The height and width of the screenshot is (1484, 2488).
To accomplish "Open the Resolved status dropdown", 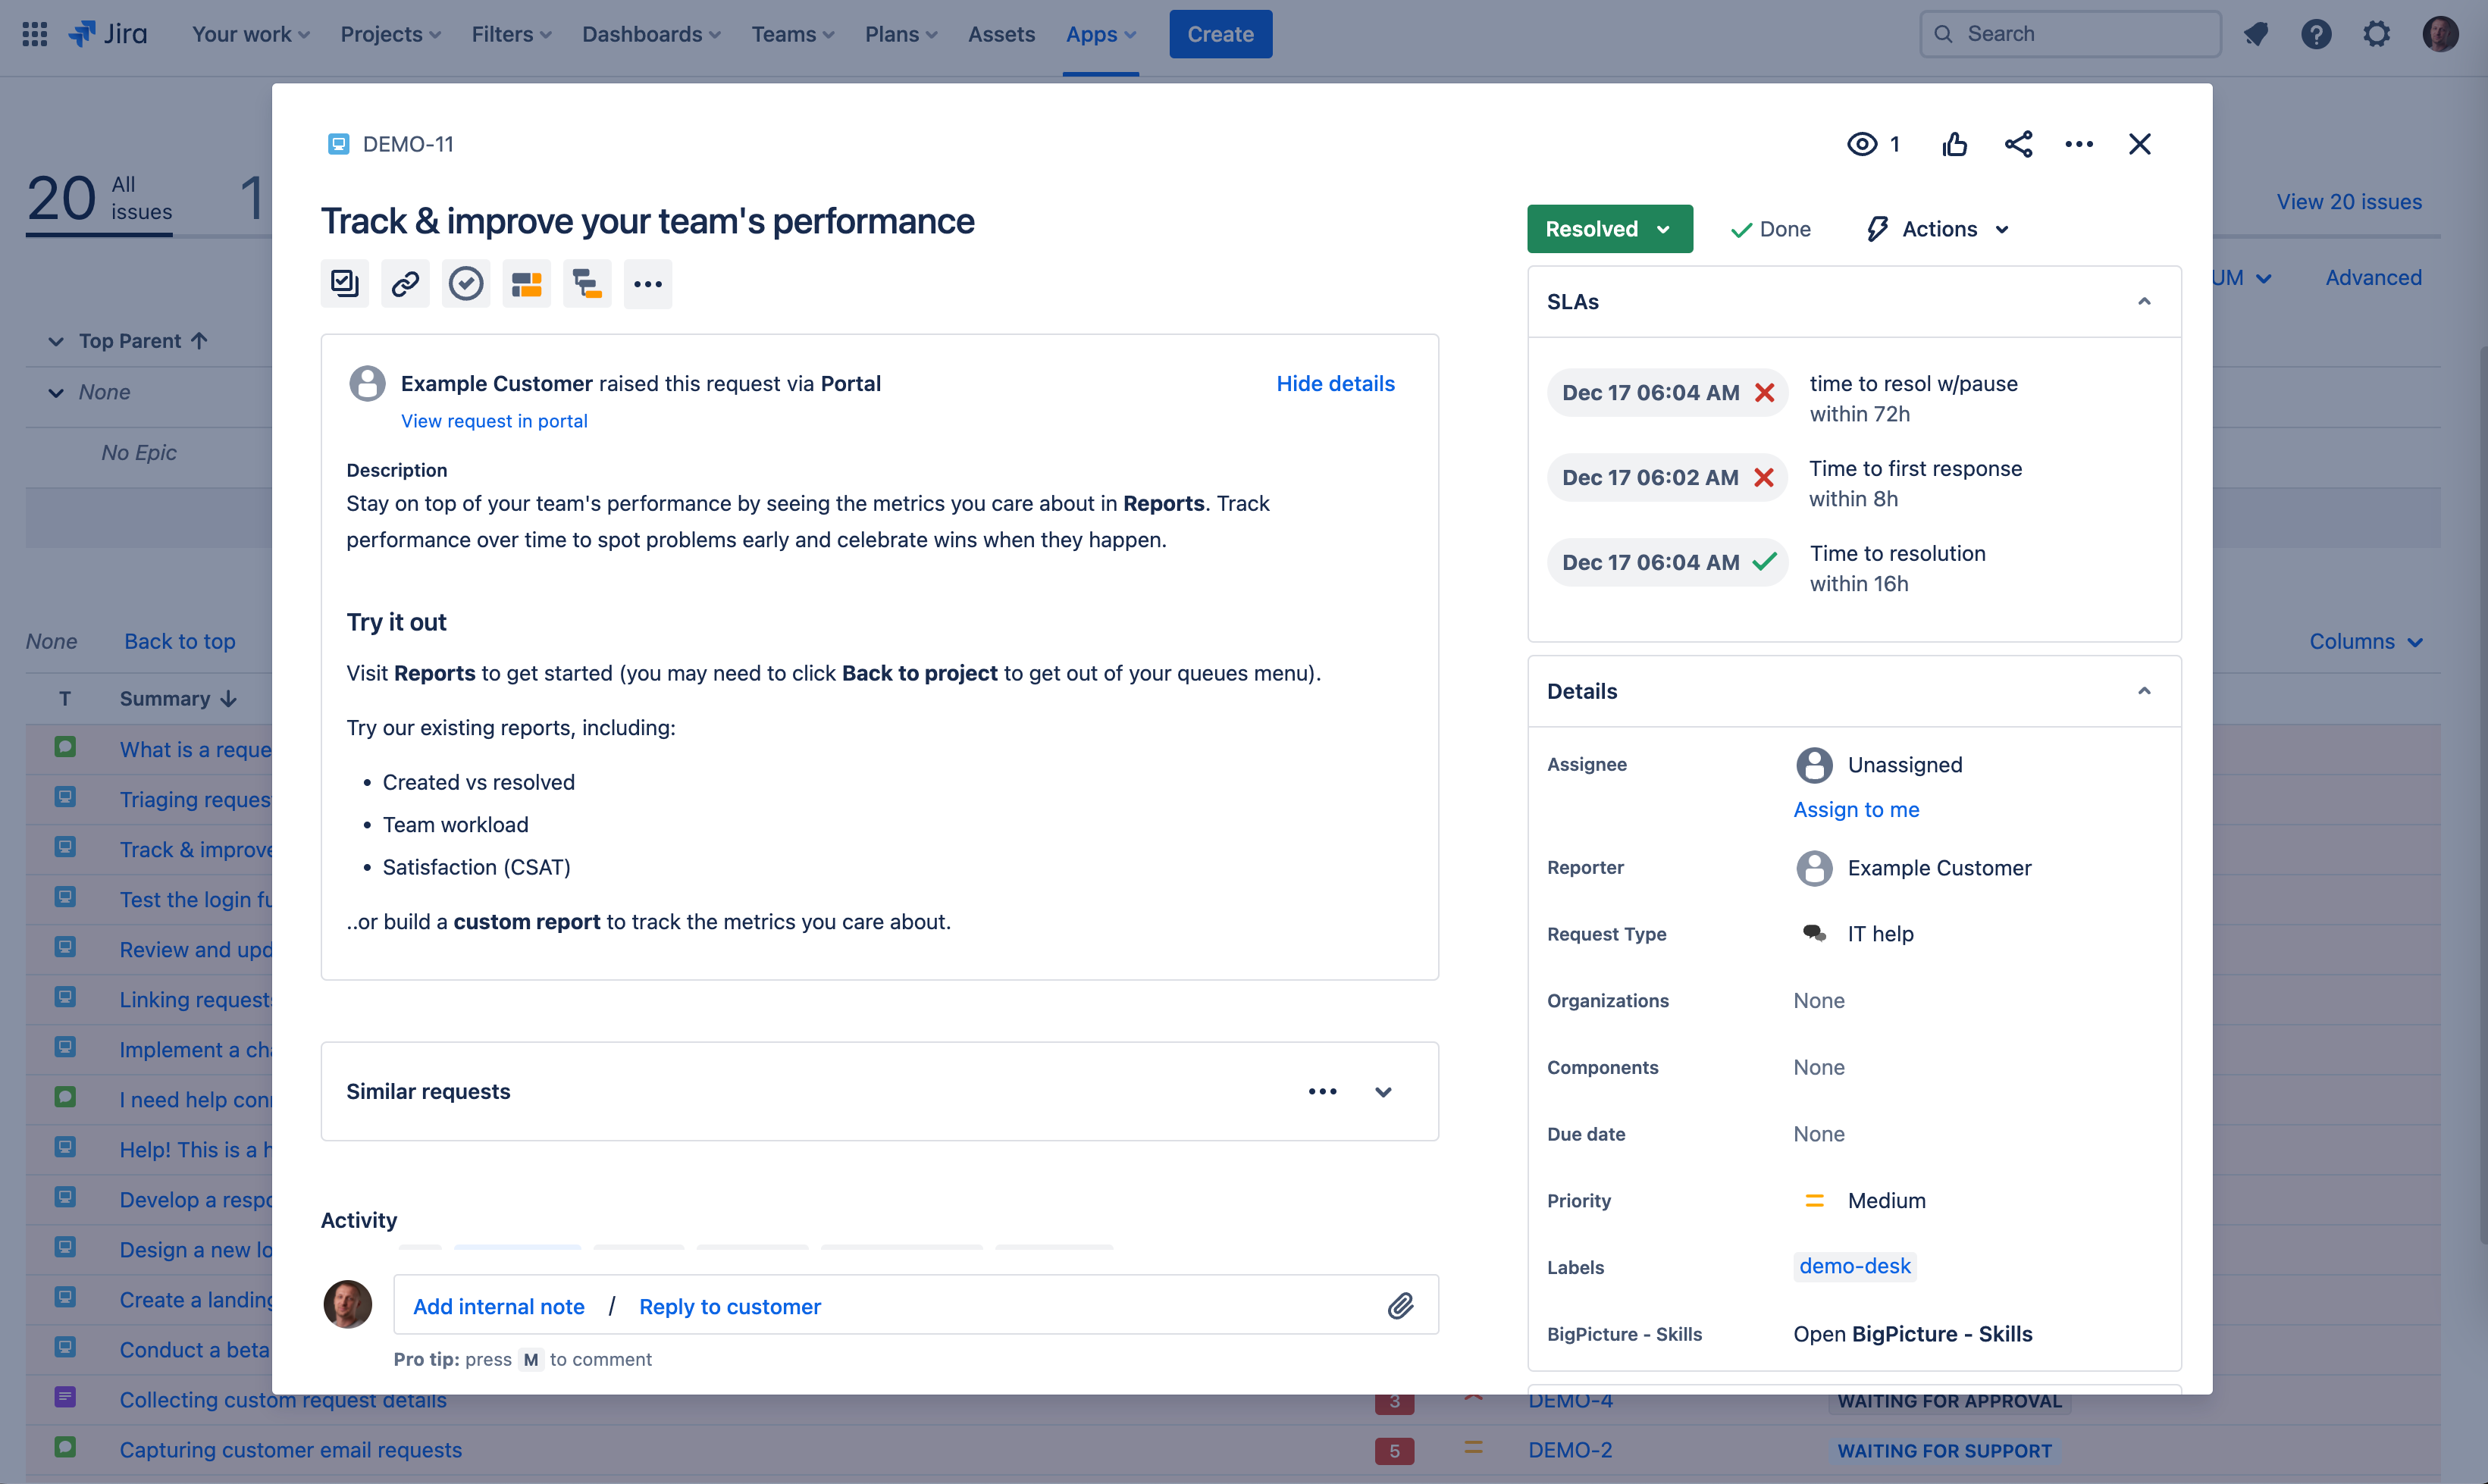I will pos(1609,229).
